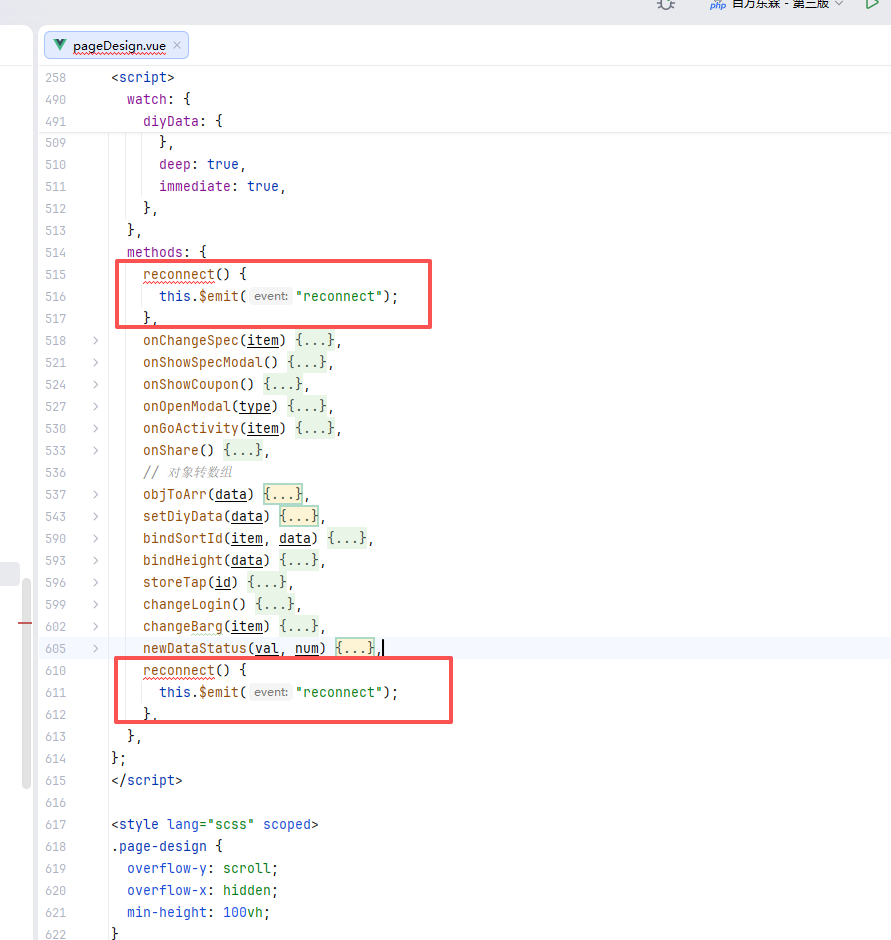The image size is (891, 940).
Task: Expand the onShare() method fold chevron
Action: [95, 450]
